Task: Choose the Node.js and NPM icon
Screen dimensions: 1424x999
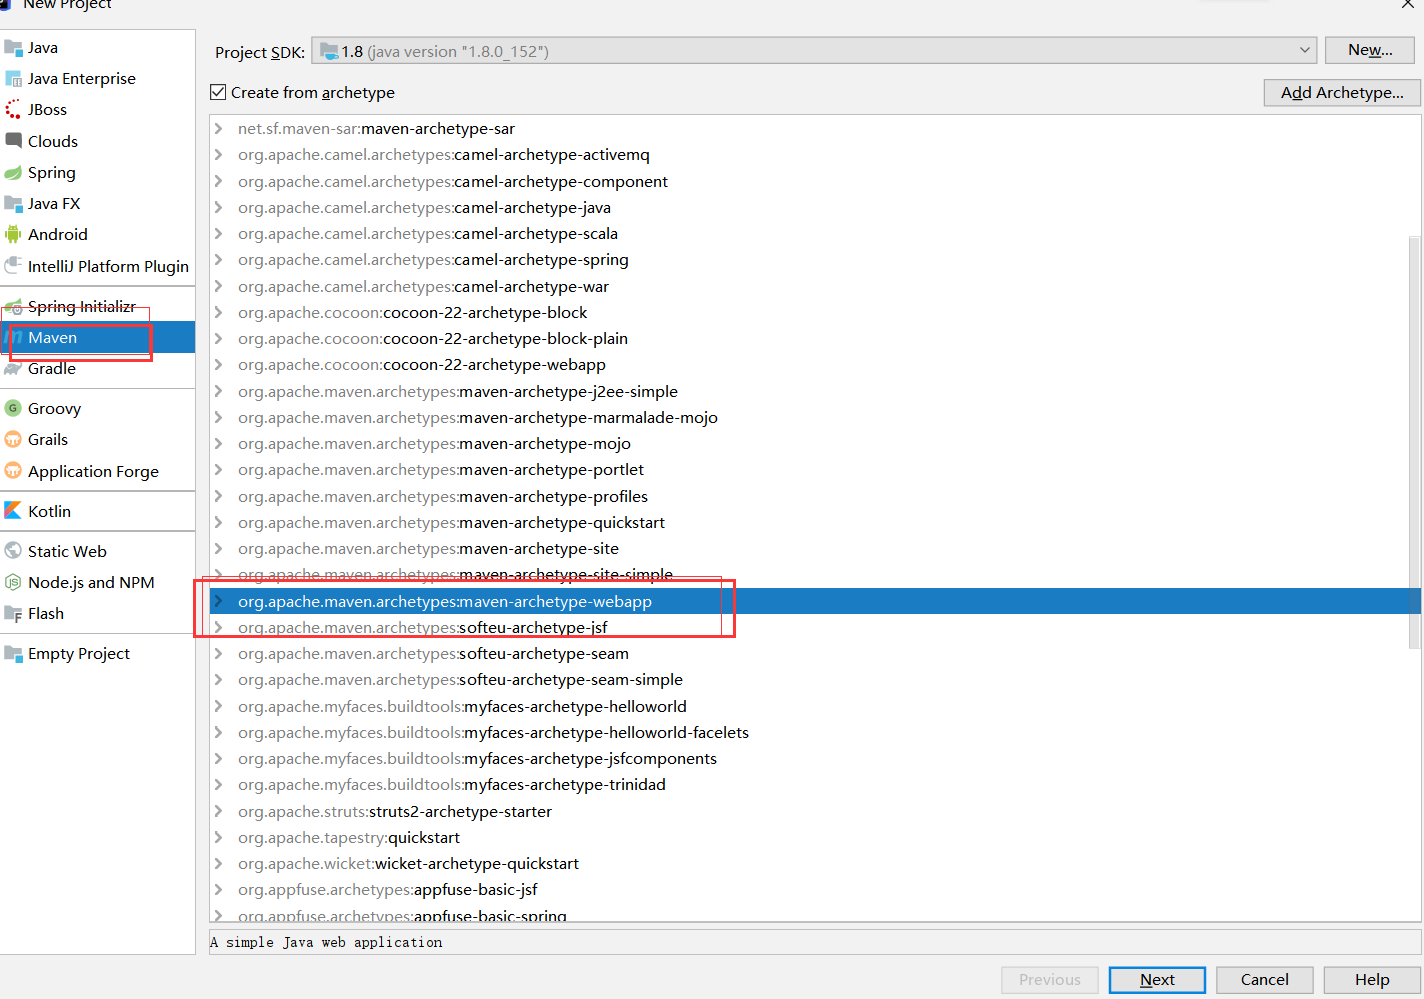Action: tap(13, 582)
